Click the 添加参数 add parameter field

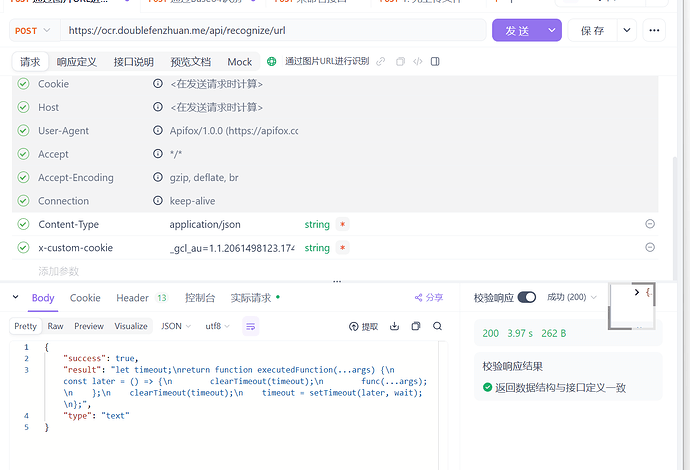click(59, 271)
